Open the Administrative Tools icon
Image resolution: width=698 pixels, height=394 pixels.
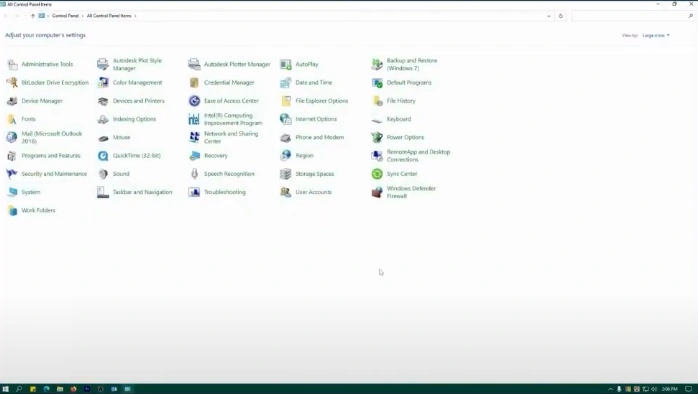[x=12, y=65]
